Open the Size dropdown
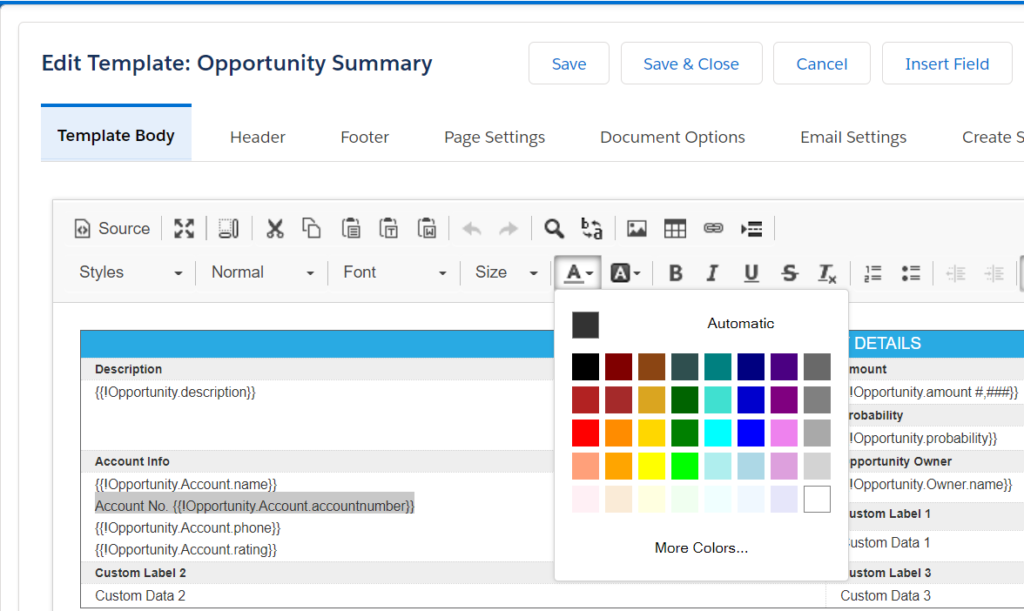Screen dimensions: 1024x611 tap(505, 272)
